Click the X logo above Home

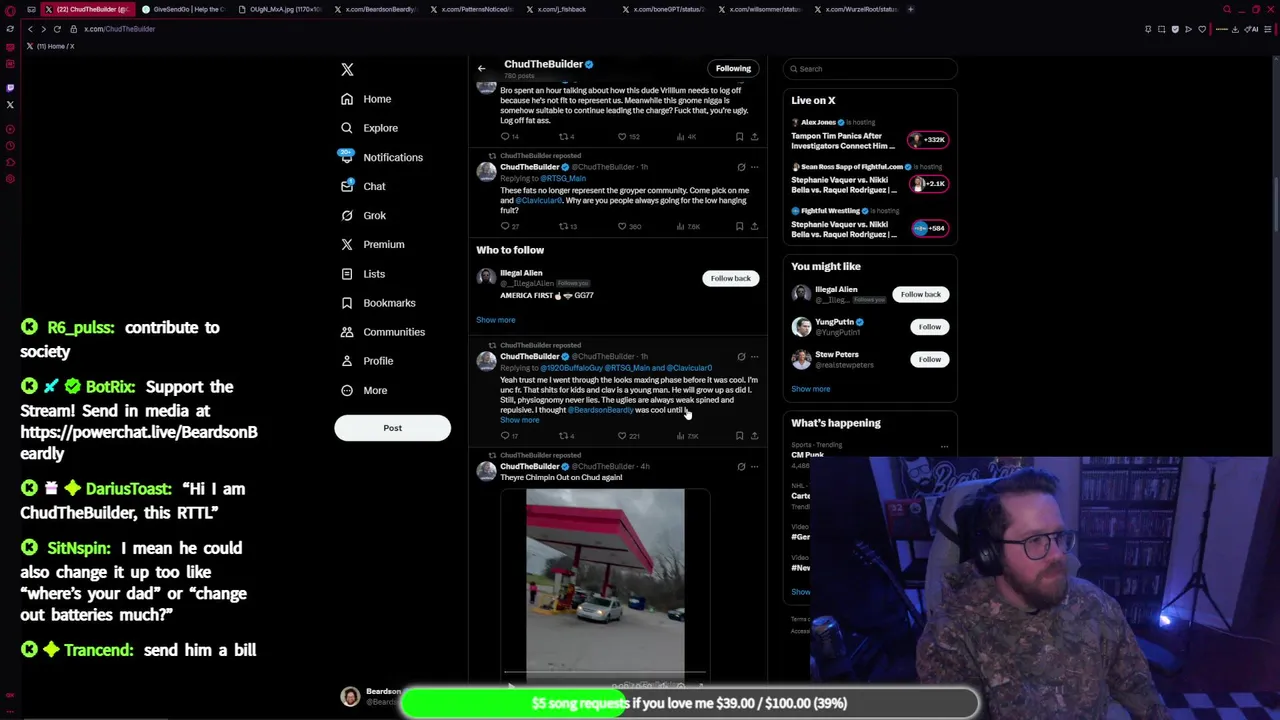[347, 69]
